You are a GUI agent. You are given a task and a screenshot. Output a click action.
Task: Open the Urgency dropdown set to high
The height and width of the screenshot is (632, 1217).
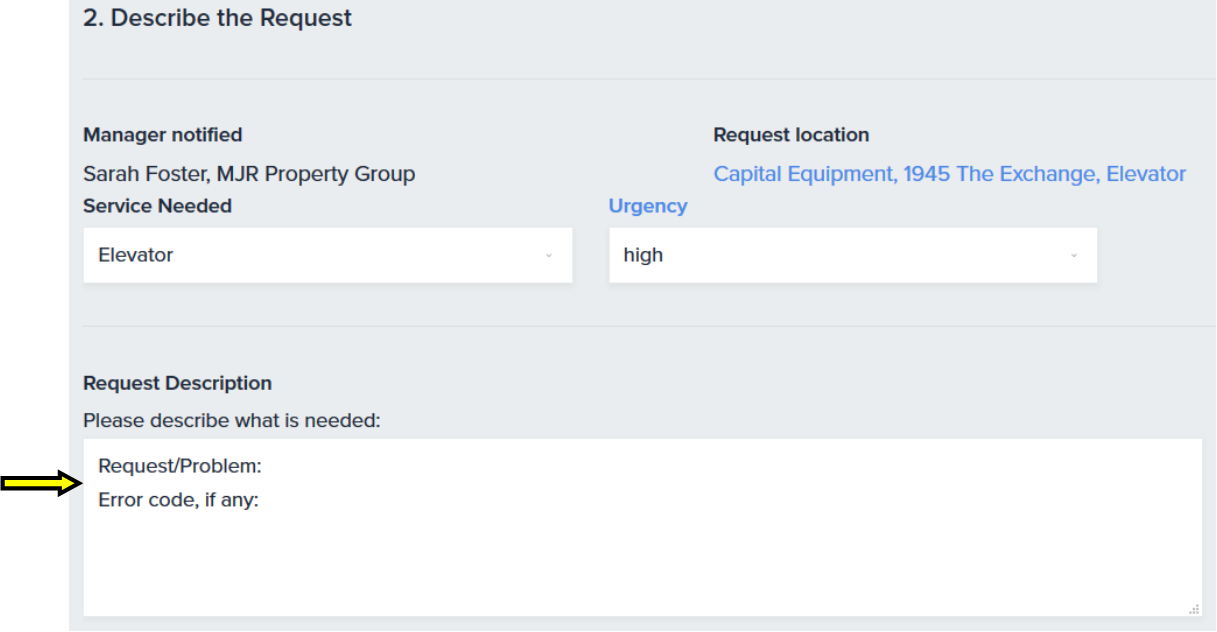(x=852, y=255)
